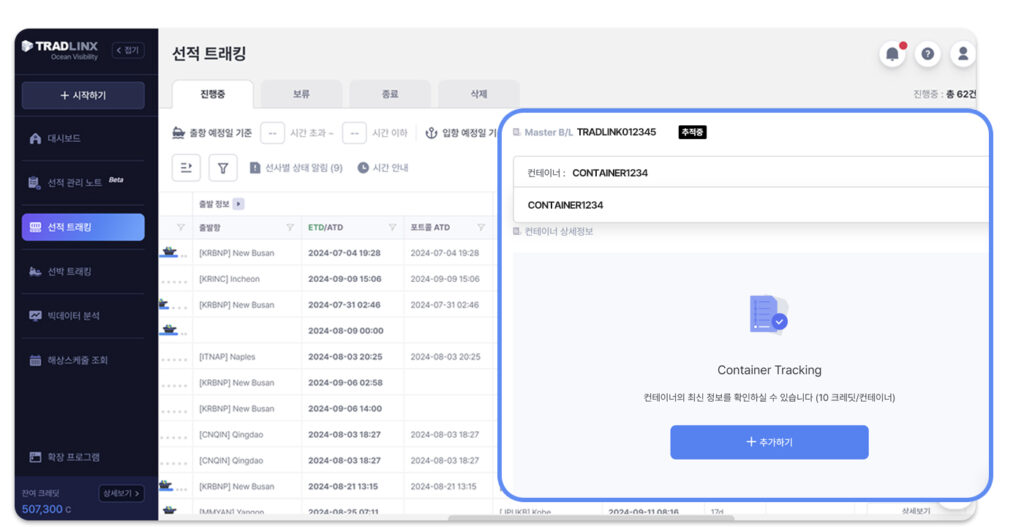Switch to the 진행중 tab

click(213, 95)
